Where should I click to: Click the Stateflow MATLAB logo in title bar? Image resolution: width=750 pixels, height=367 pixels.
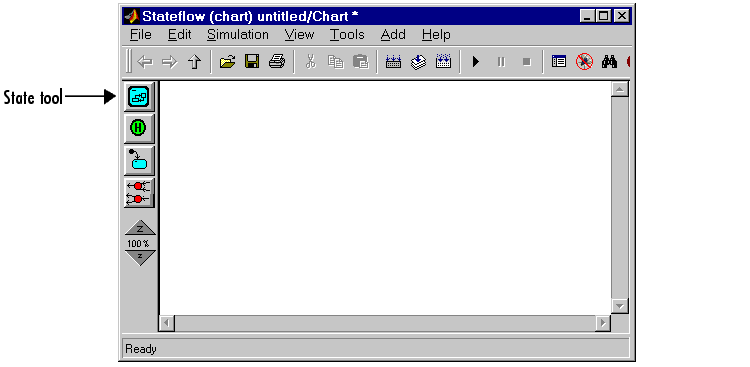[x=132, y=16]
